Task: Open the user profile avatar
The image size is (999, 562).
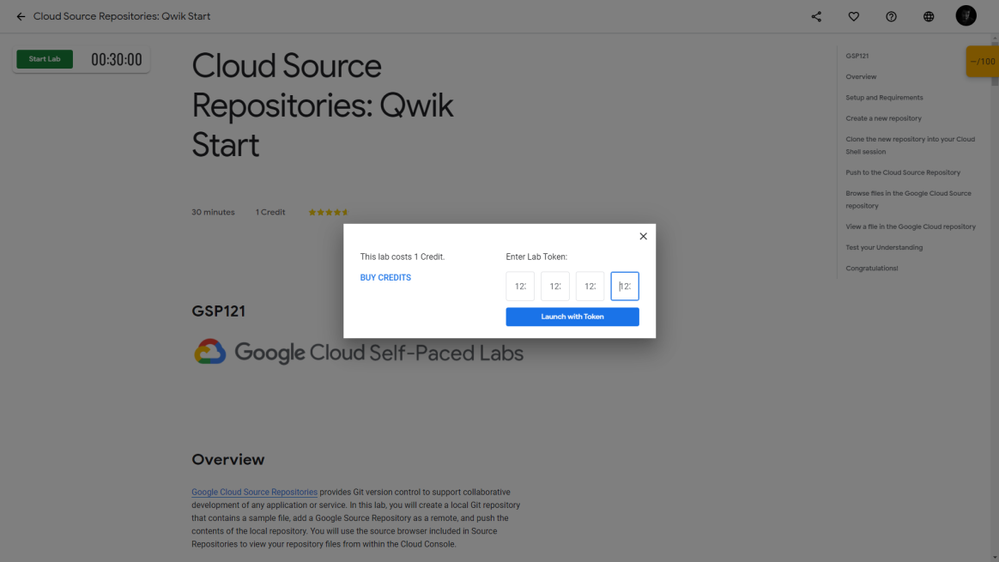Action: point(966,16)
